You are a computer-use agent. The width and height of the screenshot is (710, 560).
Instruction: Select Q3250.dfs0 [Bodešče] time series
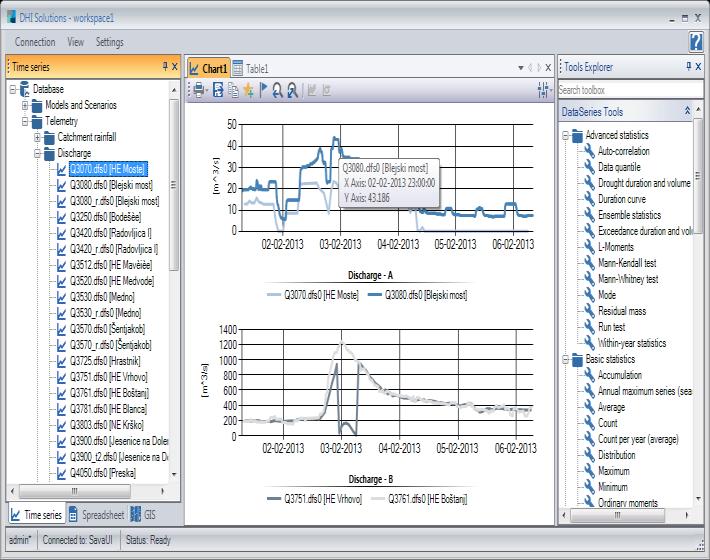coord(105,217)
